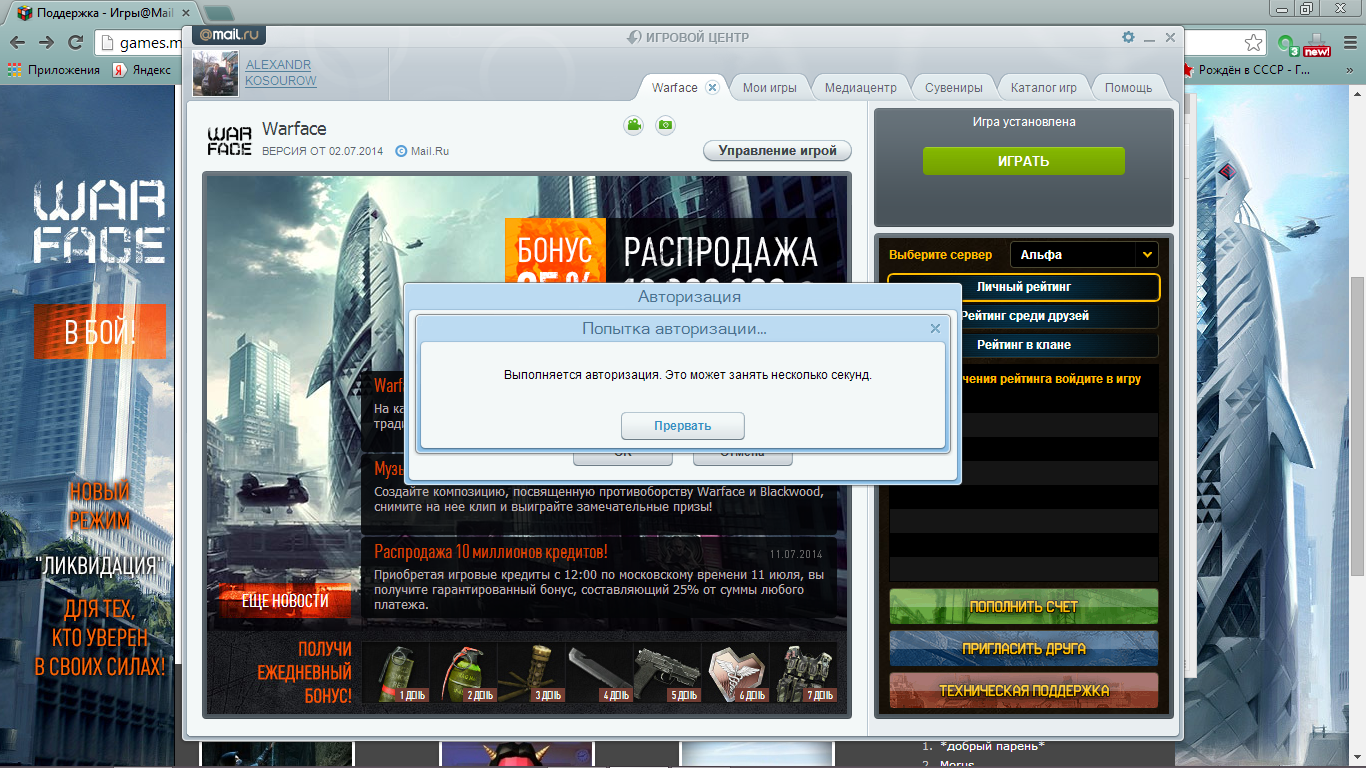Image resolution: width=1366 pixels, height=768 pixels.
Task: Open the Chrome hamburger menu
Action: click(x=1349, y=42)
